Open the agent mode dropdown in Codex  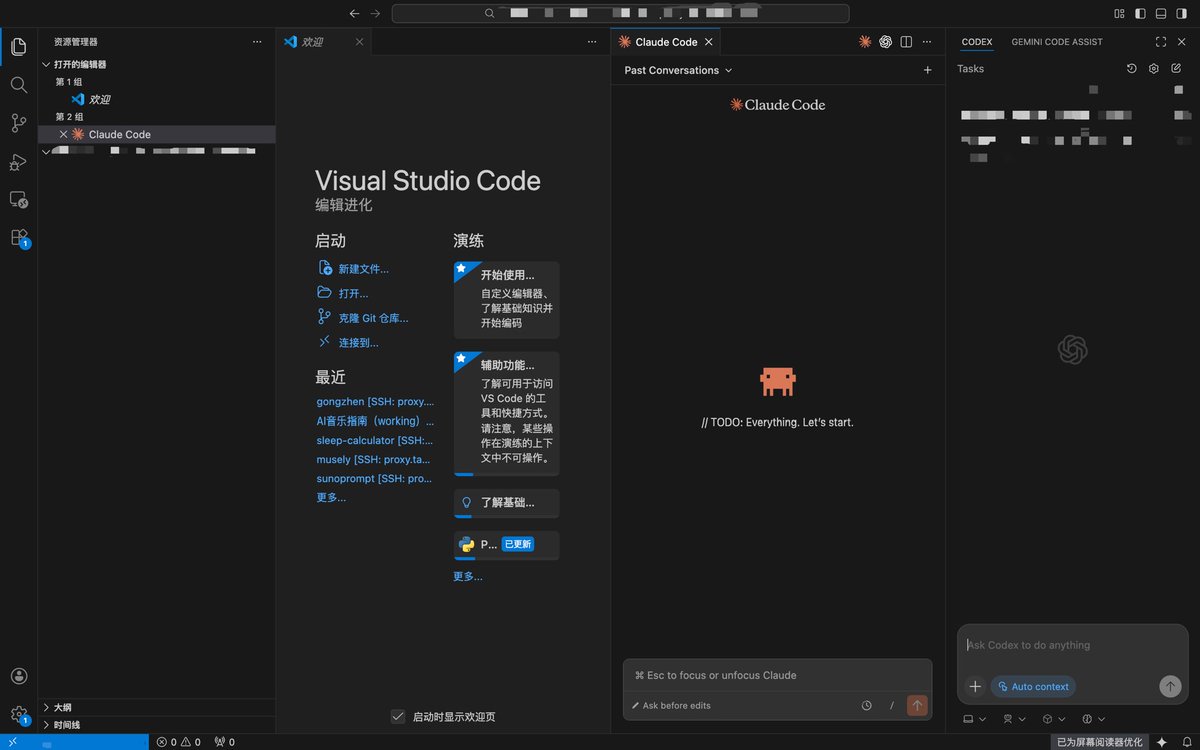click(1015, 719)
